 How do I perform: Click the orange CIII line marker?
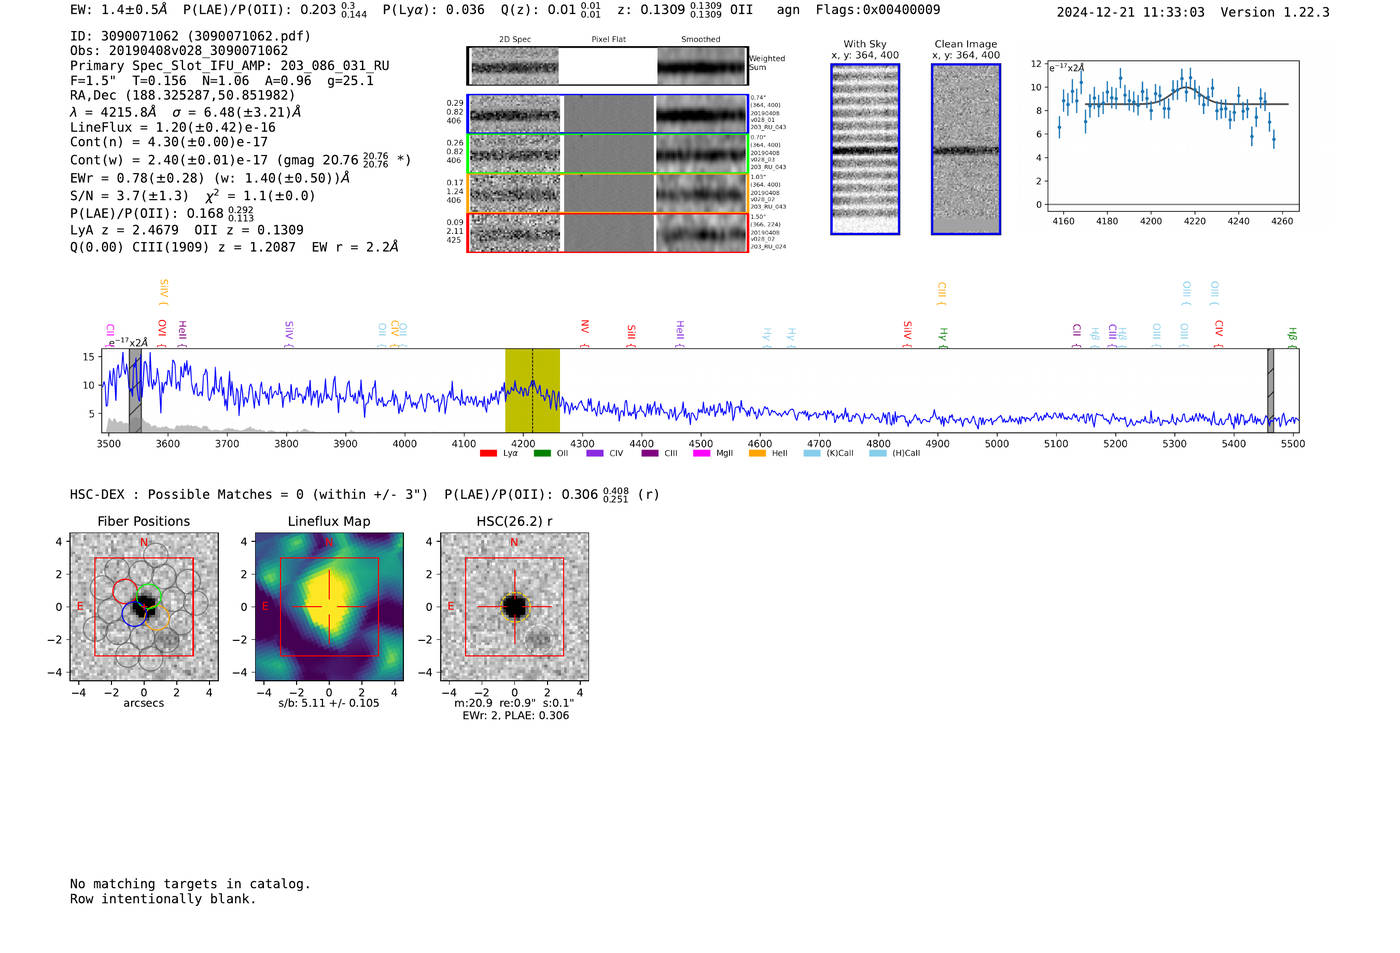941,292
